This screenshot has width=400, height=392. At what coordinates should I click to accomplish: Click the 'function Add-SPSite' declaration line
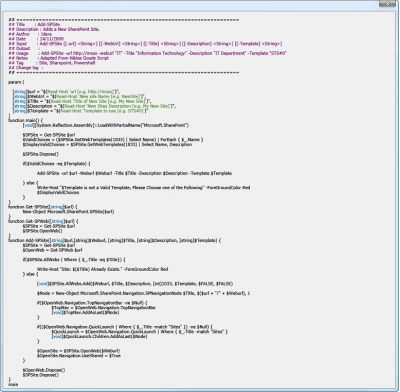(x=115, y=240)
